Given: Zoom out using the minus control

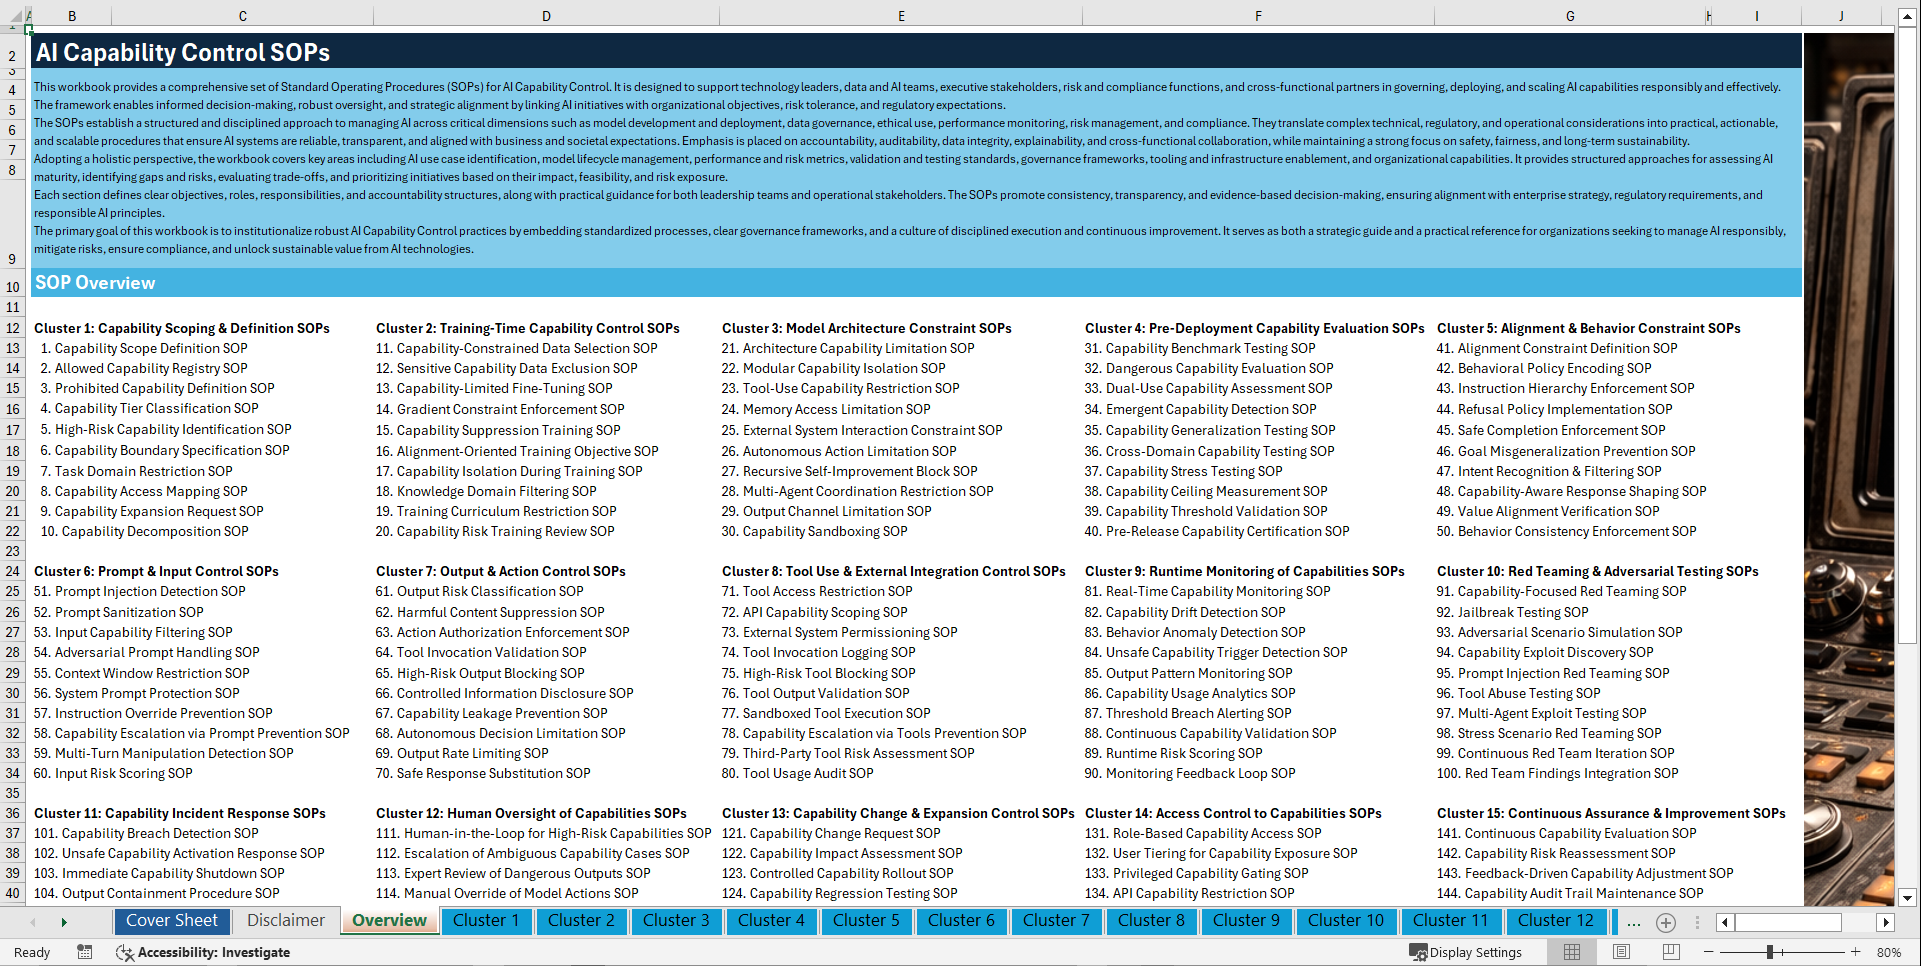Looking at the screenshot, I should (x=1709, y=952).
